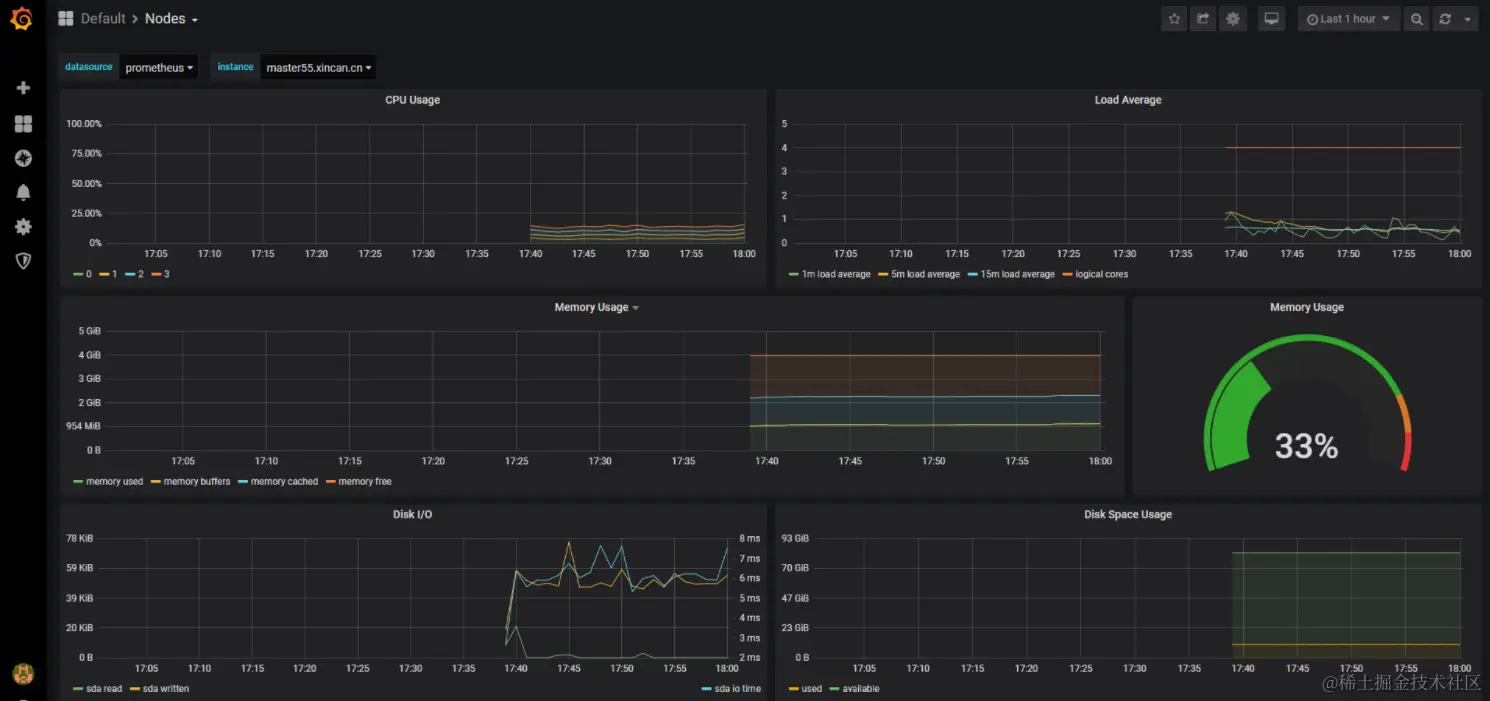Open the Memory Usage gauge panel title
The width and height of the screenshot is (1490, 701).
[1307, 307]
